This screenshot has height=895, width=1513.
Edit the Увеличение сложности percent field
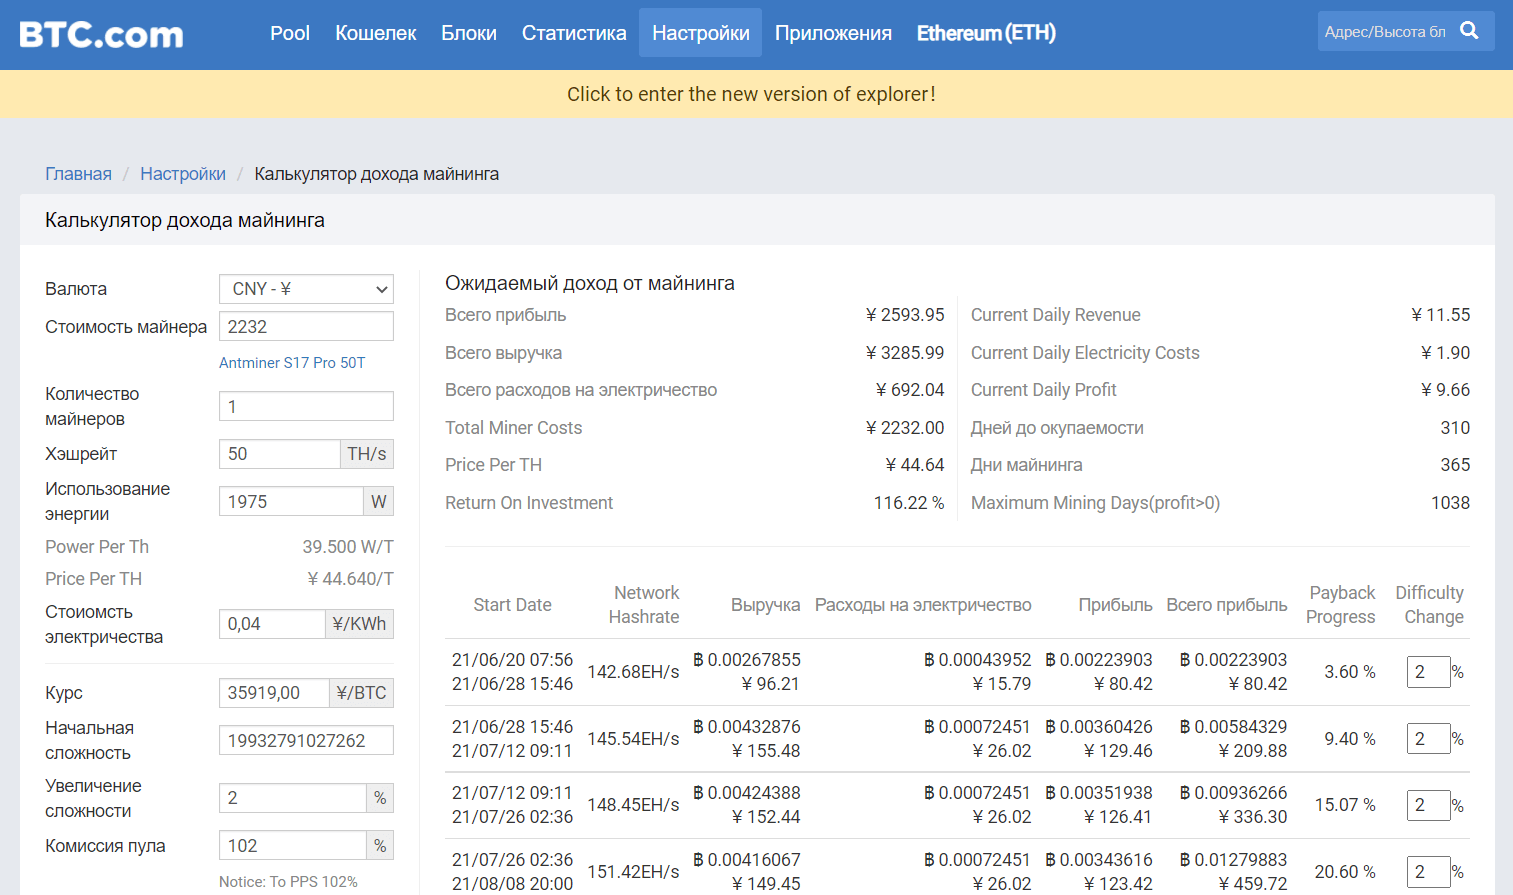293,798
